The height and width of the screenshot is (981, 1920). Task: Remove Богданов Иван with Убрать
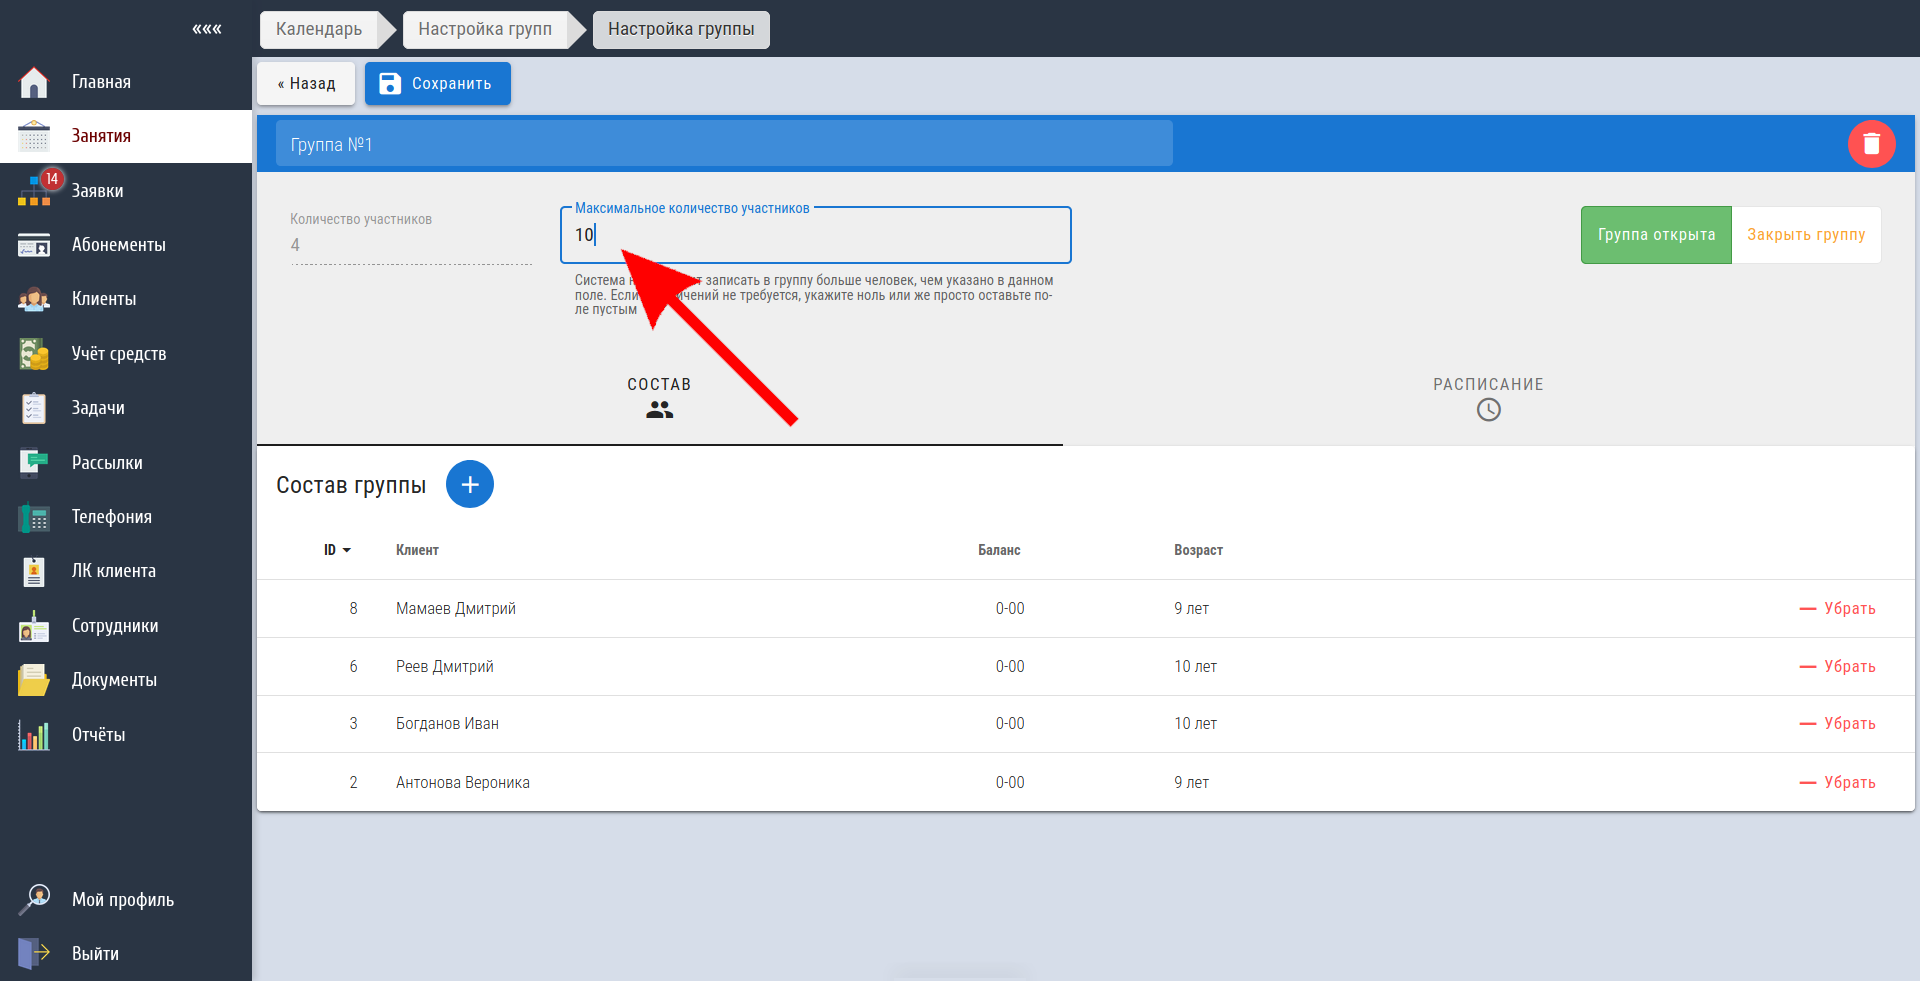tap(1838, 723)
